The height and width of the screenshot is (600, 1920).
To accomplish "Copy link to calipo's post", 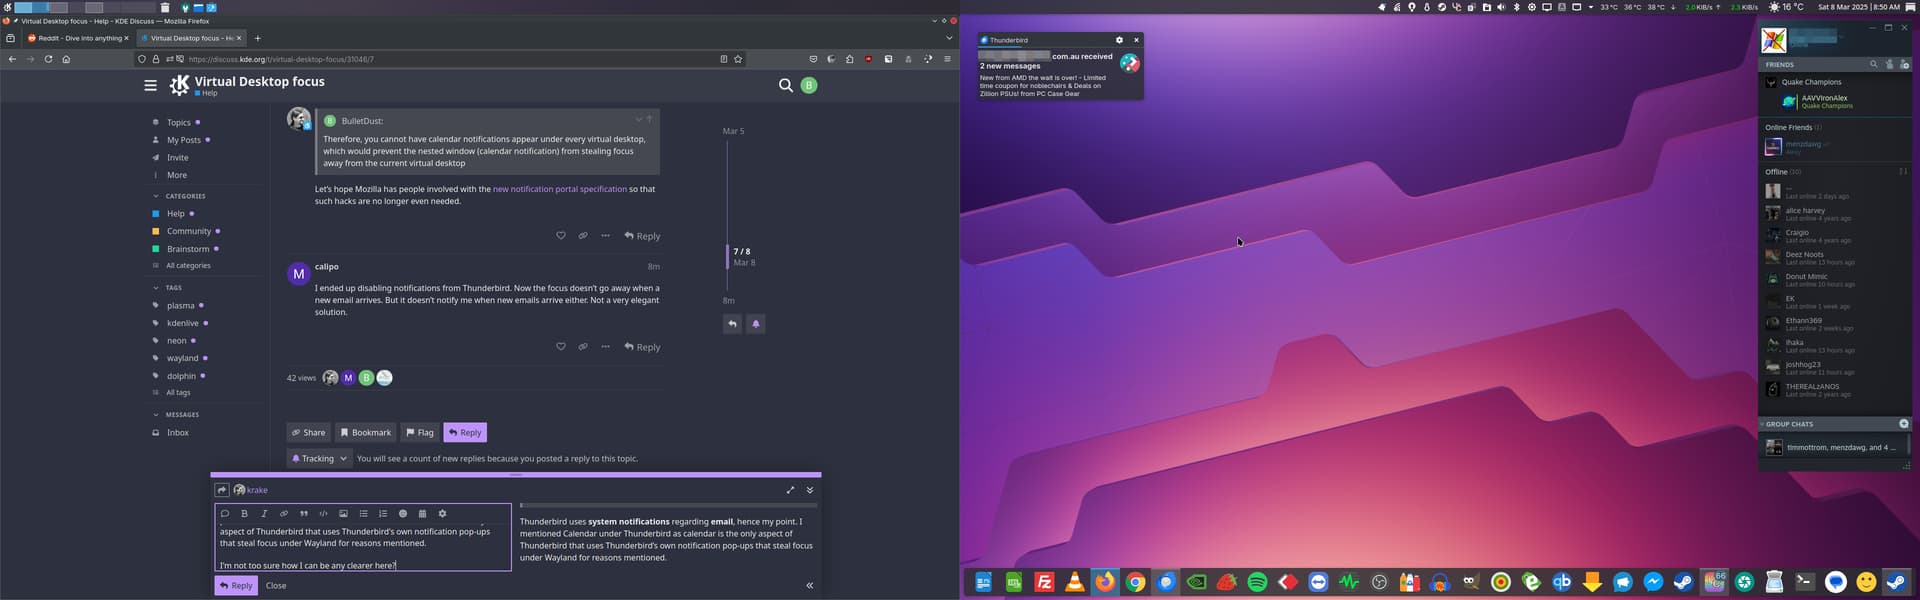I will click(583, 347).
